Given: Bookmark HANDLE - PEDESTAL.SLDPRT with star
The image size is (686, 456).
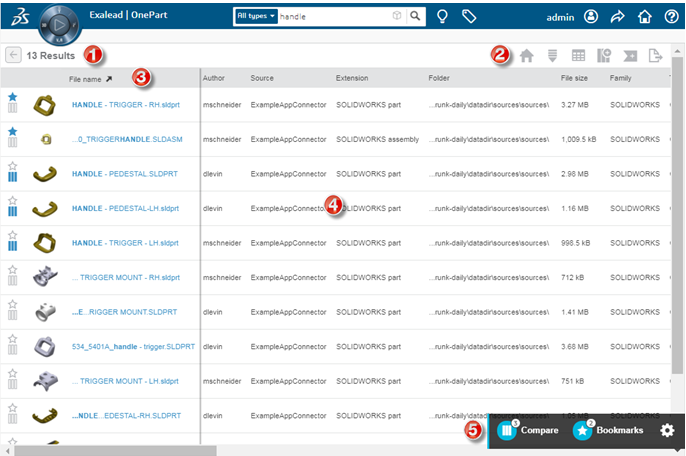Looking at the screenshot, I should (13, 166).
